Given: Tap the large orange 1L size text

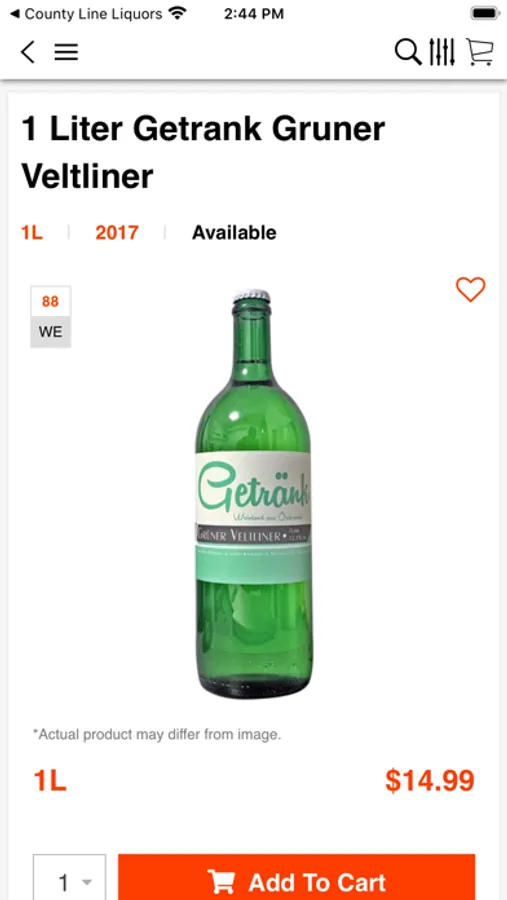Looking at the screenshot, I should coord(50,781).
